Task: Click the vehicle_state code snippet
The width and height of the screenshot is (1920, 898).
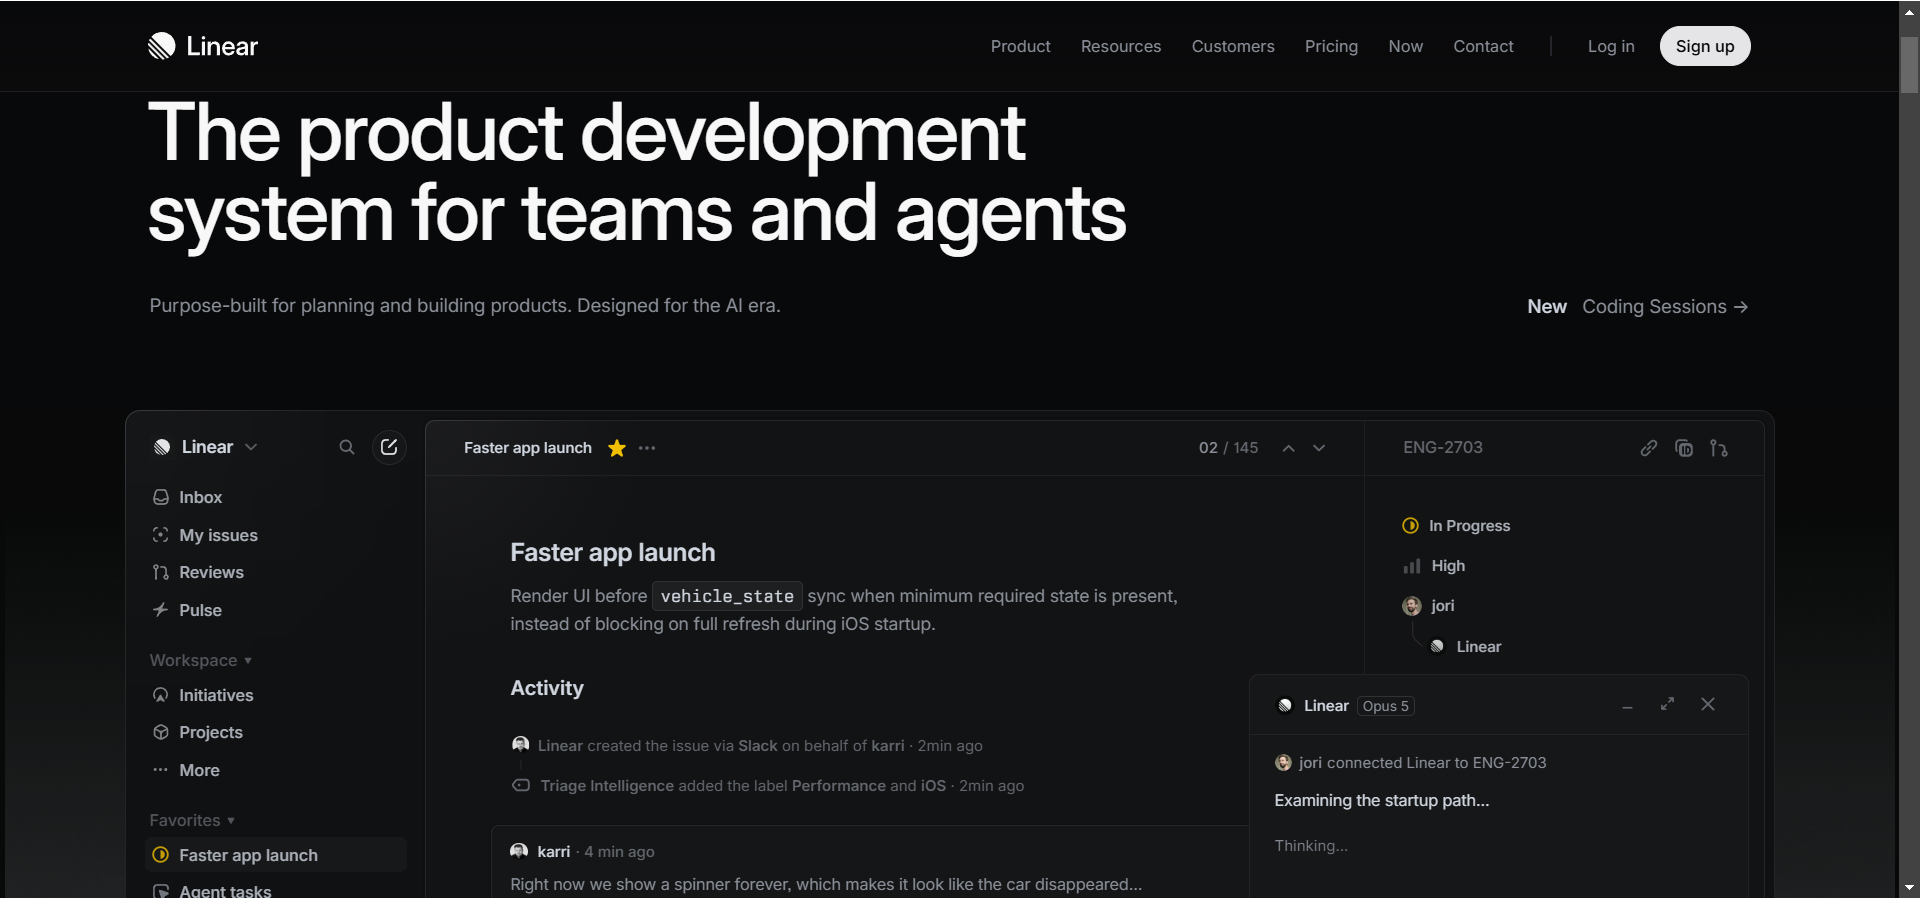Action: [x=727, y=596]
